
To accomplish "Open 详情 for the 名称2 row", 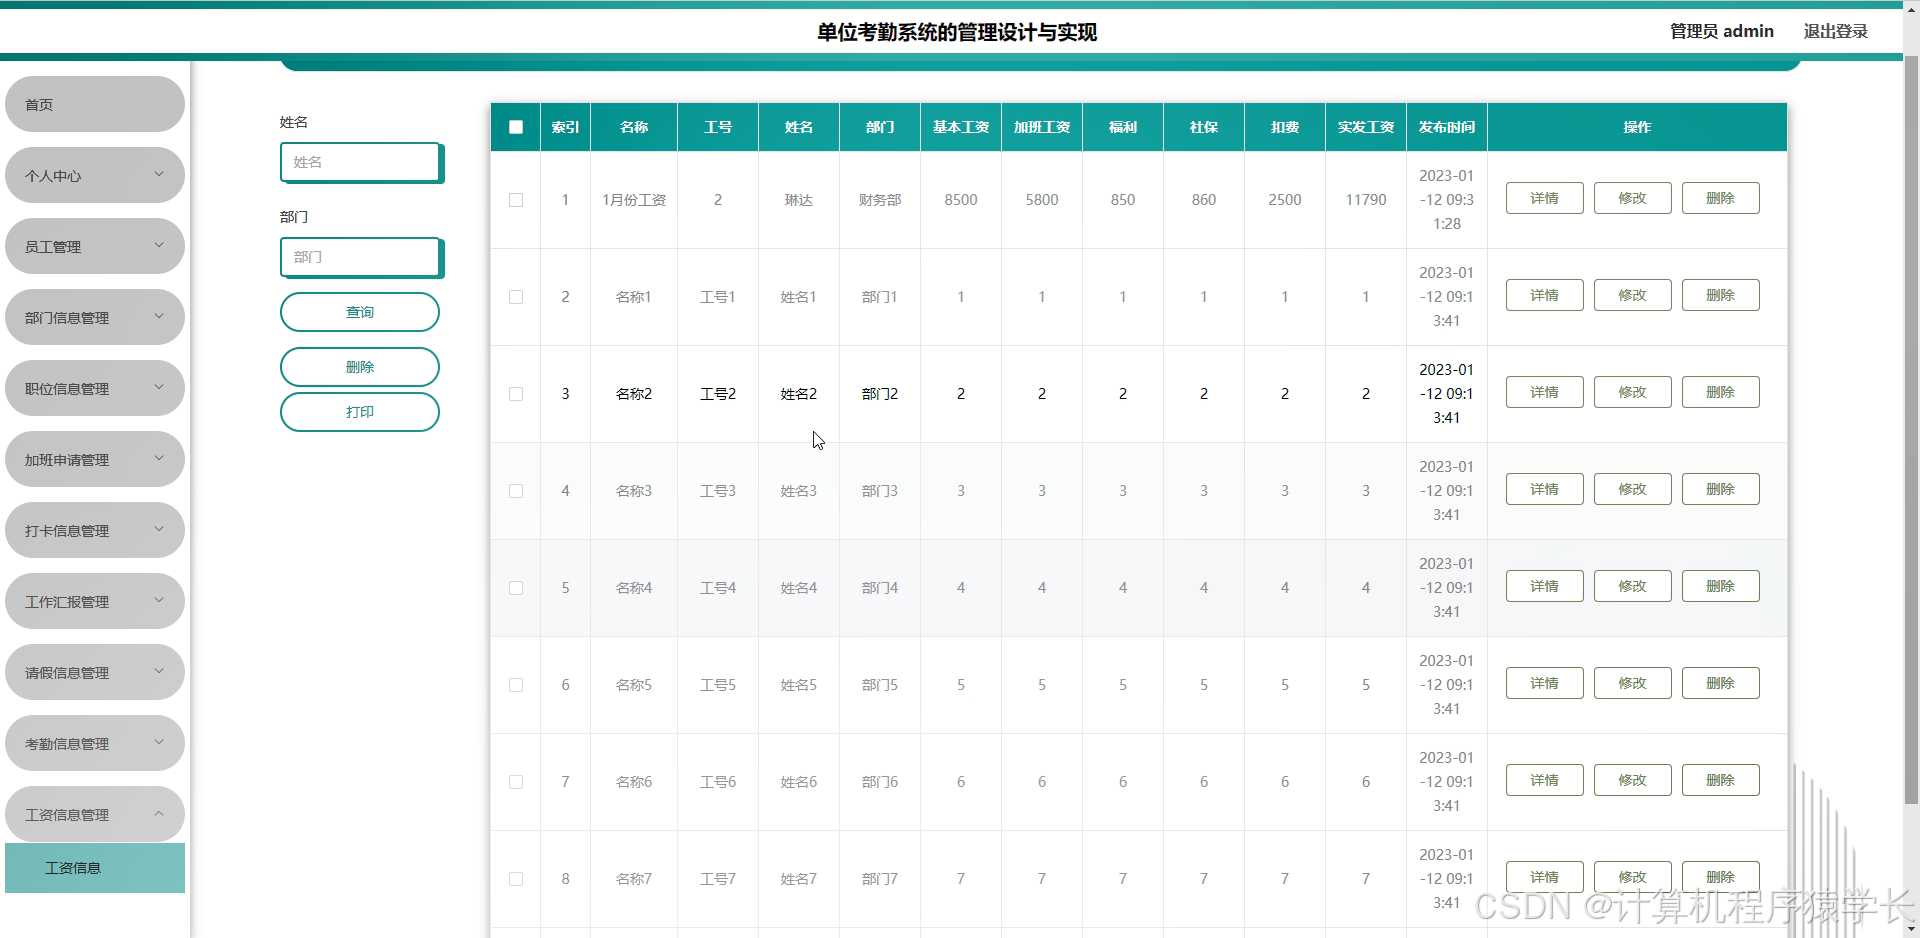I will 1545,392.
